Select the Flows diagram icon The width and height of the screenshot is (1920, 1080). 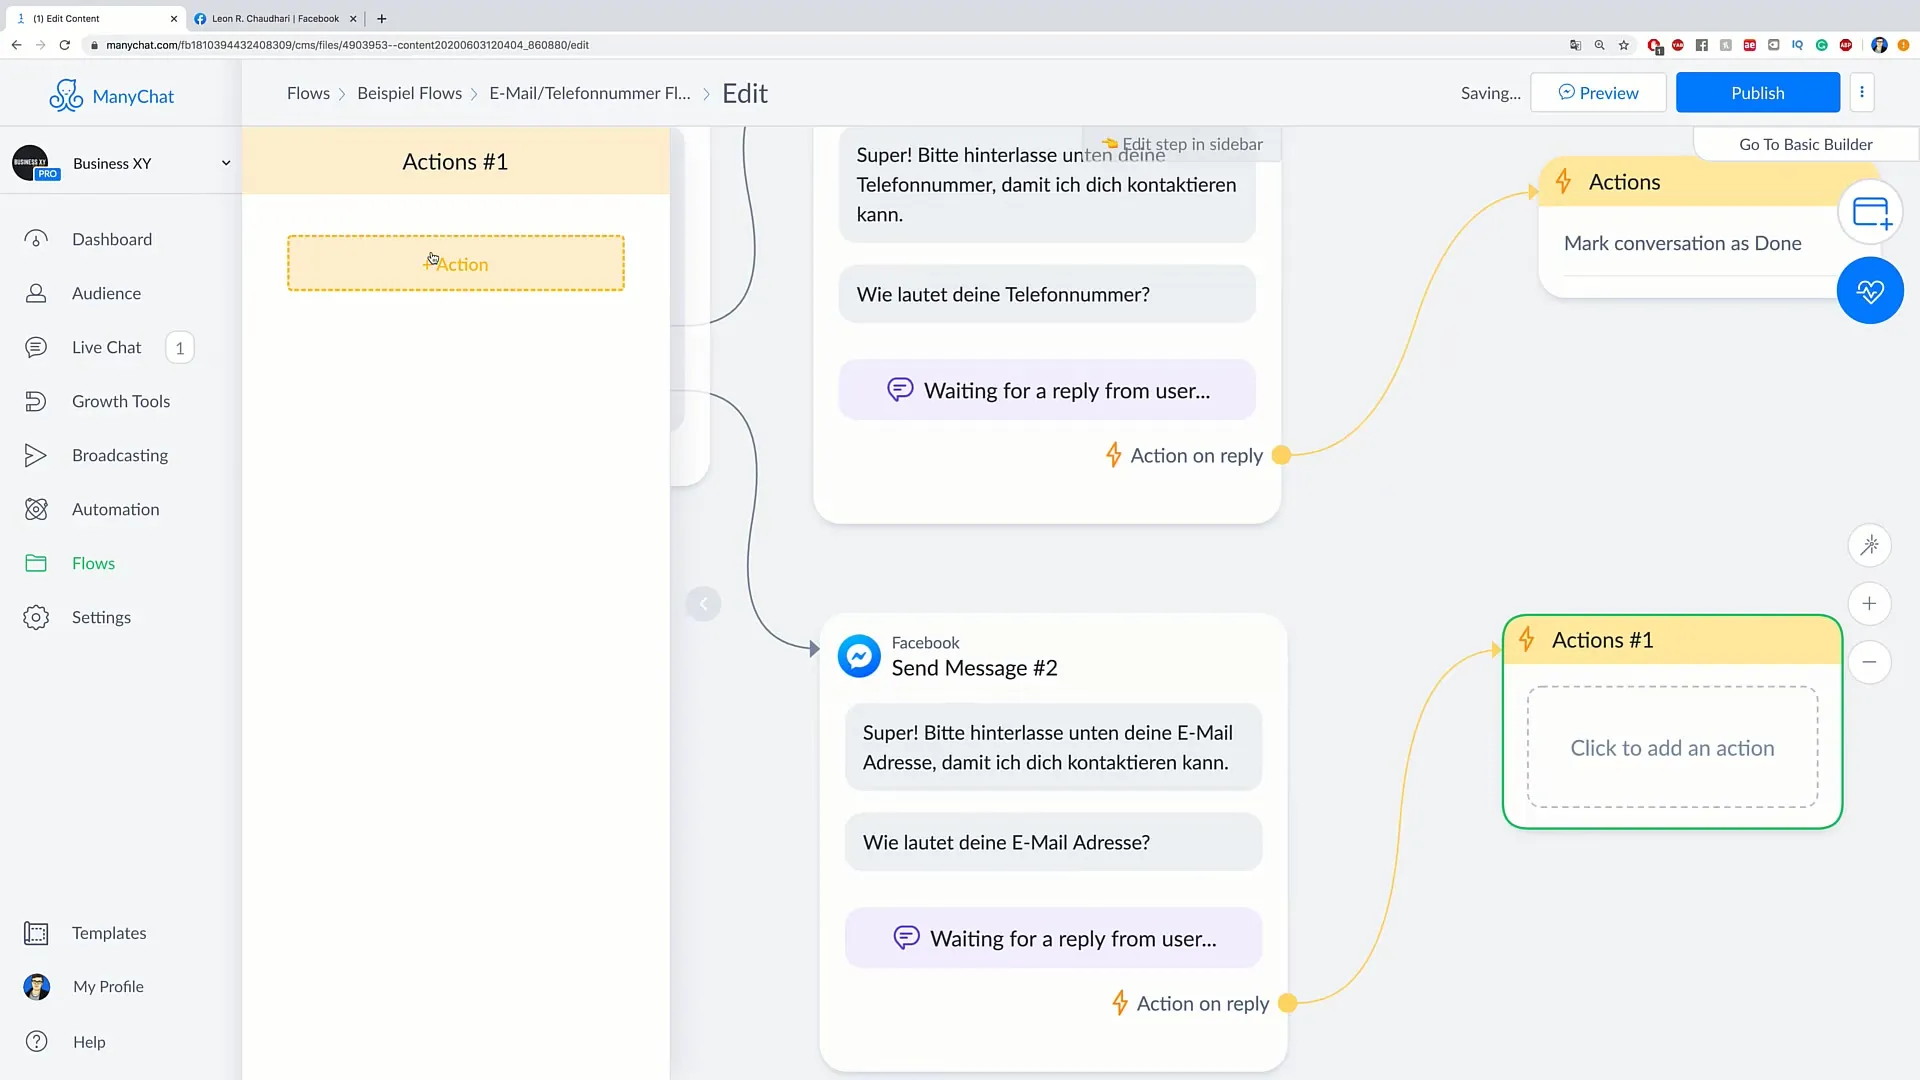click(x=36, y=562)
